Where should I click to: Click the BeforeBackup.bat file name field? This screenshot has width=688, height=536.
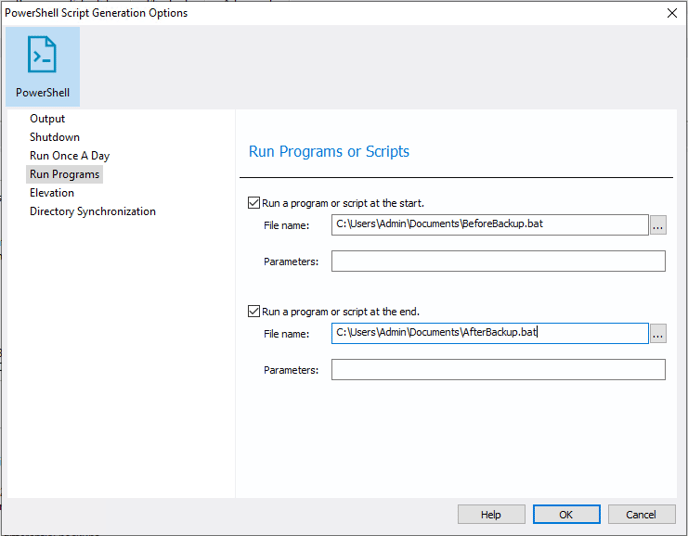pos(490,225)
